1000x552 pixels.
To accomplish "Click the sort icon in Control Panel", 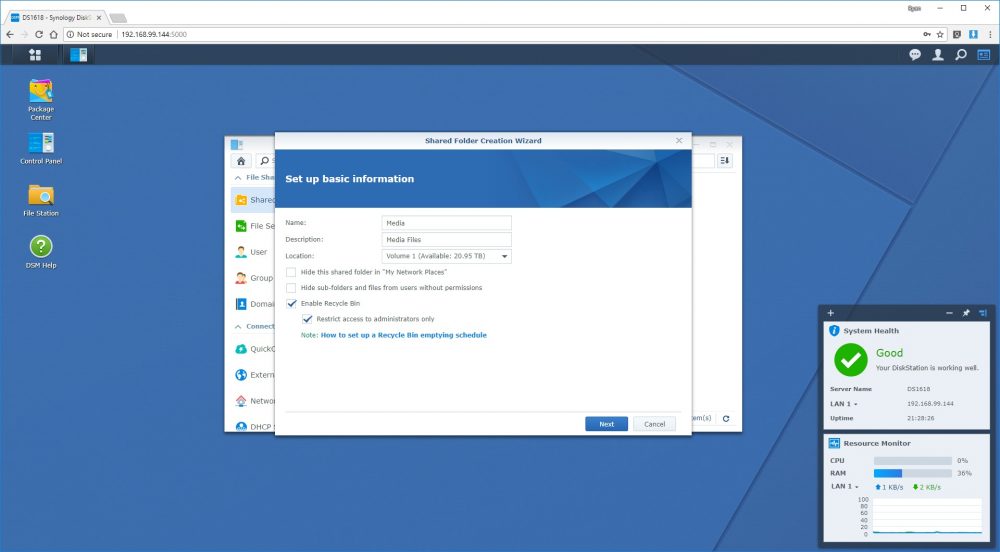I will point(725,161).
